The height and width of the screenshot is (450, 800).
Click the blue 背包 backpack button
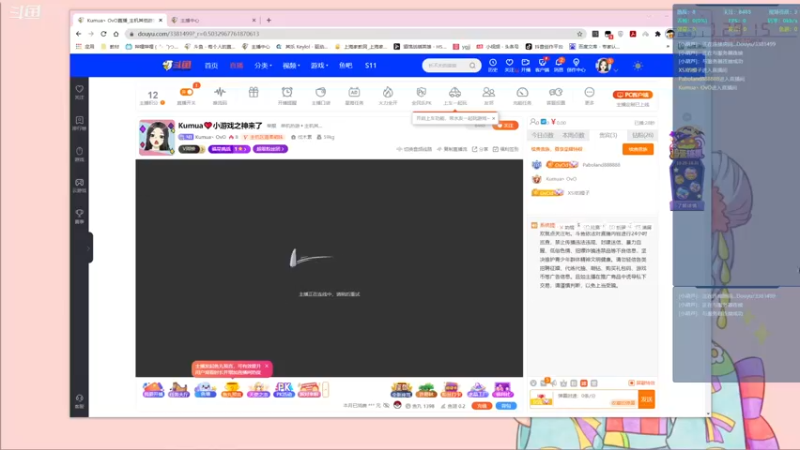click(x=506, y=406)
